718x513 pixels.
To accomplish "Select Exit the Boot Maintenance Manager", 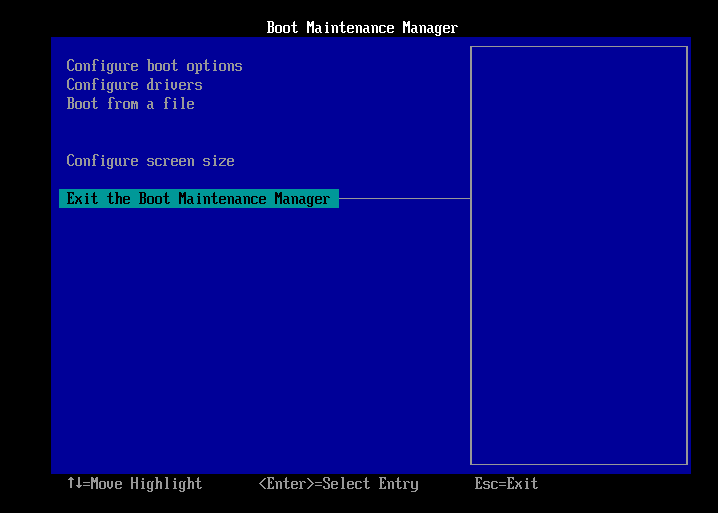I will point(199,198).
